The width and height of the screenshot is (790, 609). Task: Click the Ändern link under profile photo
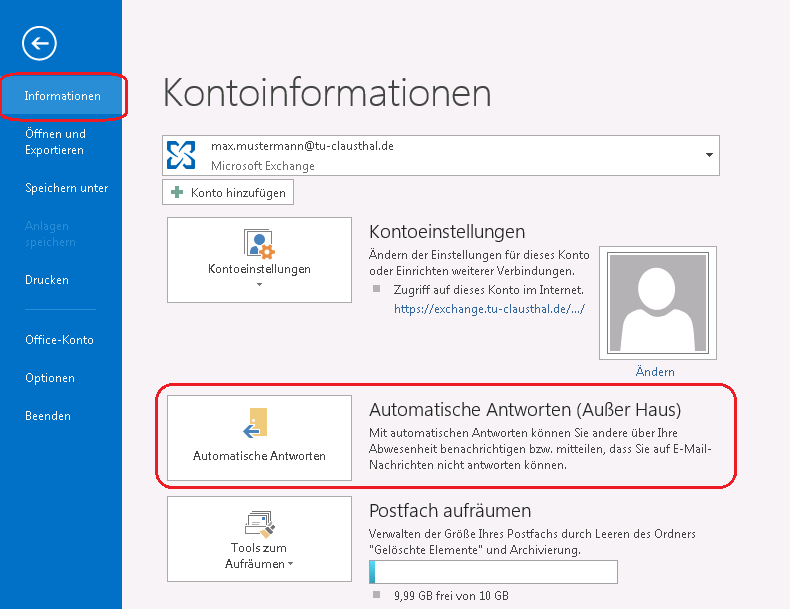point(655,372)
